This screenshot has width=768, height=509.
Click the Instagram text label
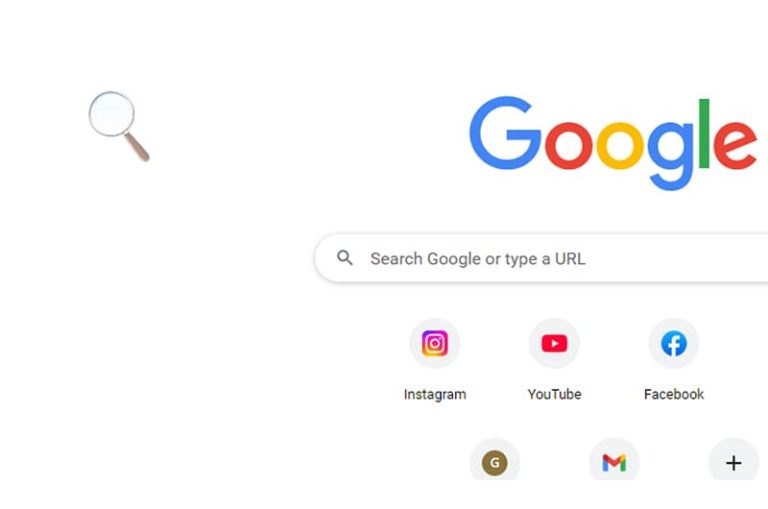pyautogui.click(x=435, y=394)
